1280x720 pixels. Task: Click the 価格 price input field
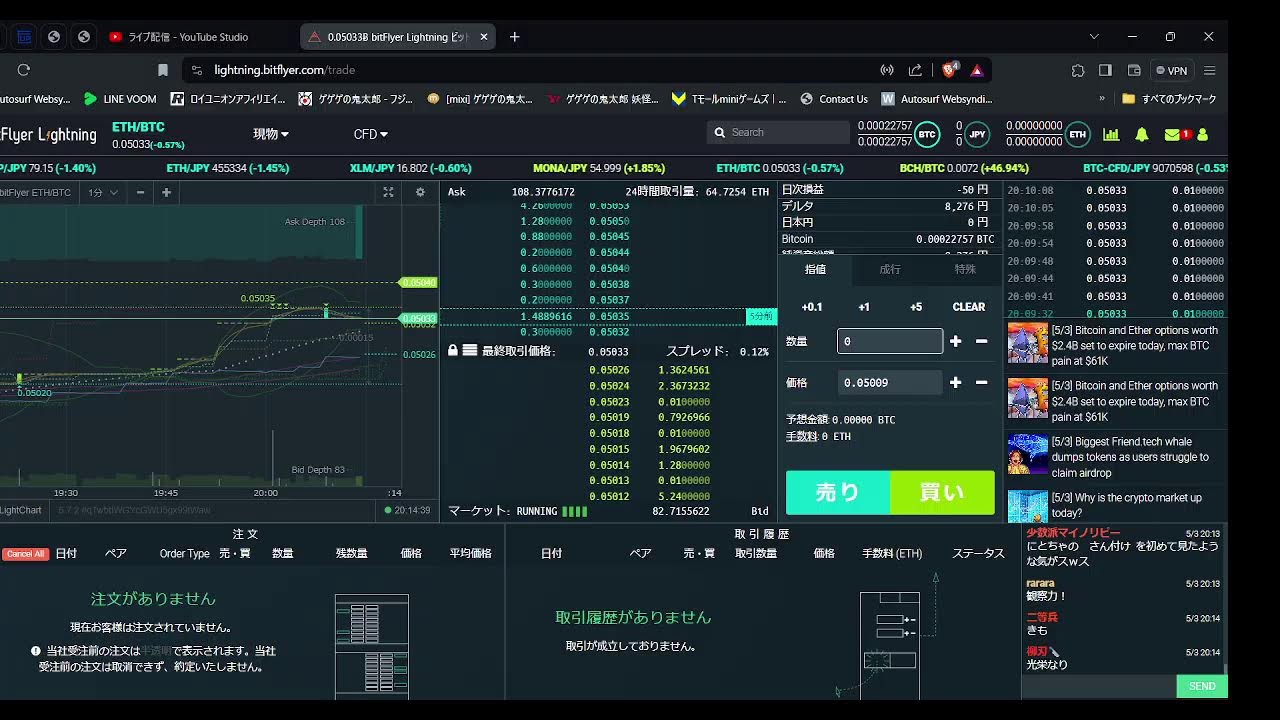(x=889, y=382)
